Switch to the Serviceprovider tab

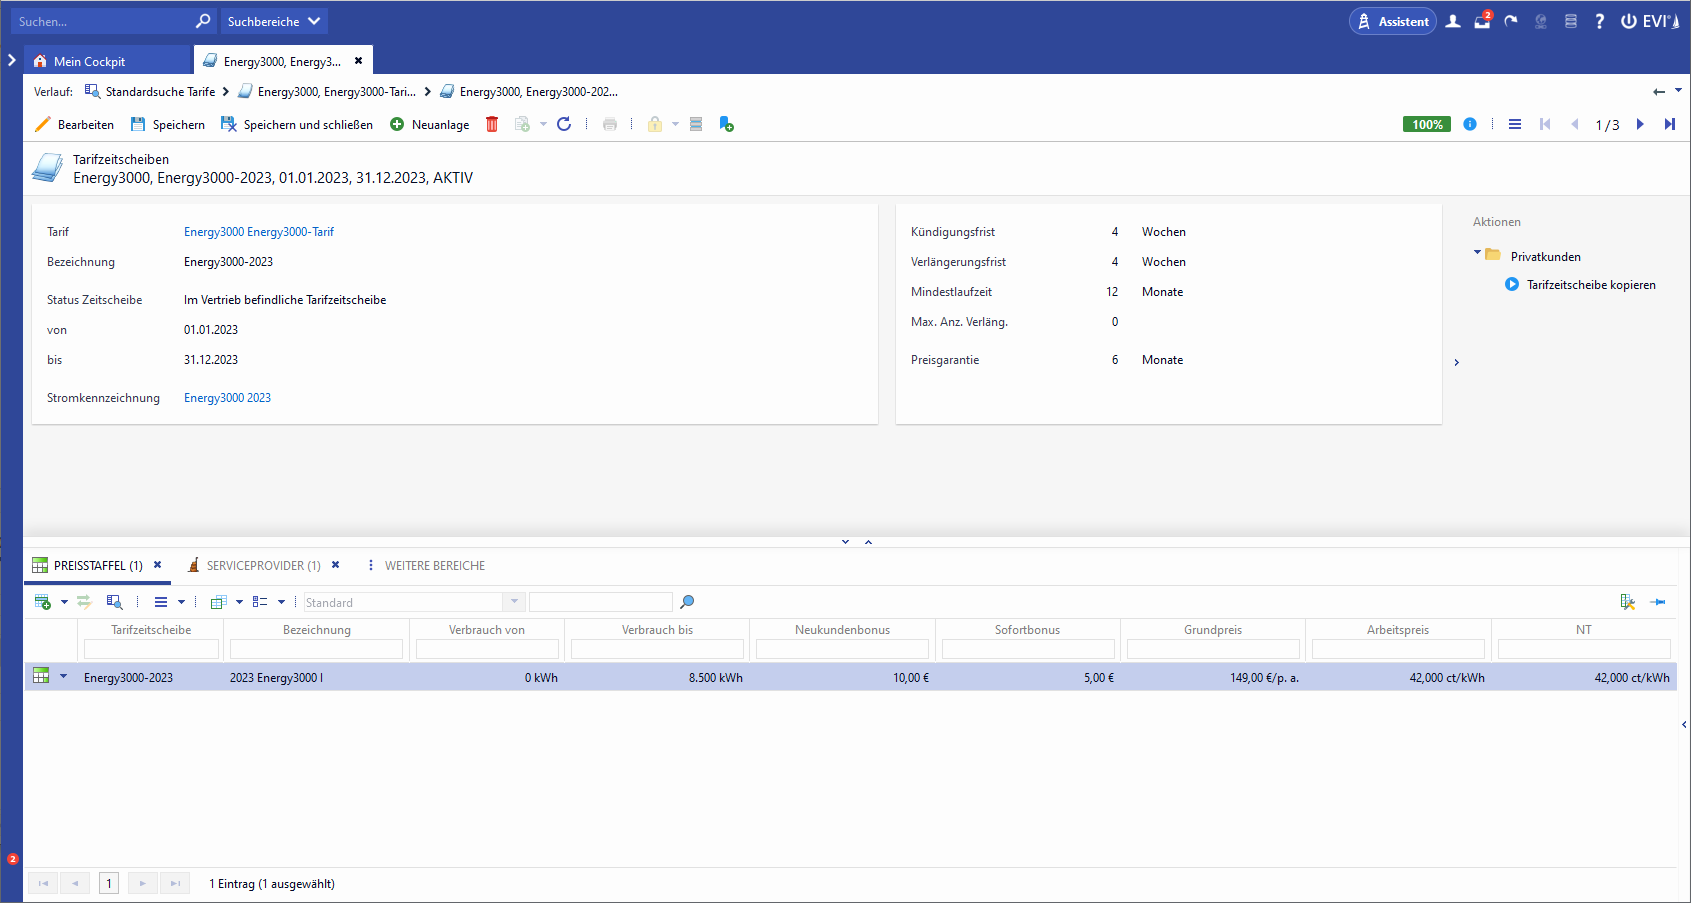click(x=263, y=566)
